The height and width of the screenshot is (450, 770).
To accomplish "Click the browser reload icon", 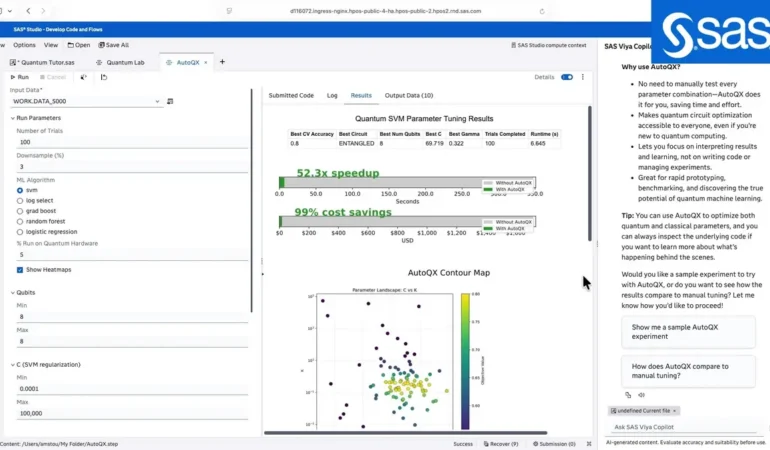I will click(542, 11).
